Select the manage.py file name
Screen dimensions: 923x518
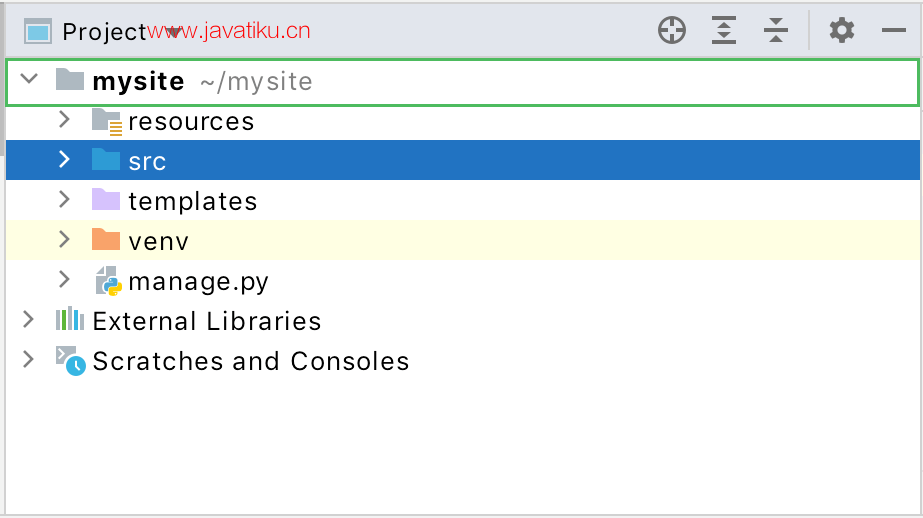click(x=198, y=281)
